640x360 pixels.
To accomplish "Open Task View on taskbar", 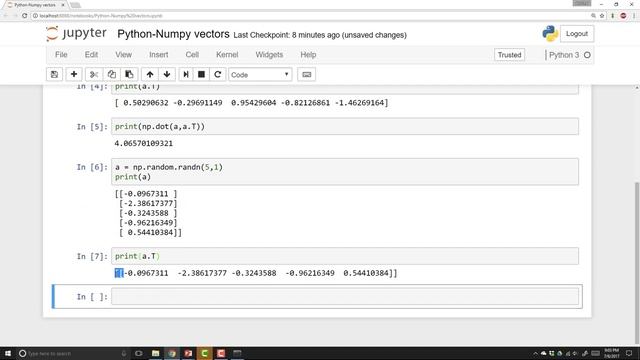I will [x=138, y=353].
